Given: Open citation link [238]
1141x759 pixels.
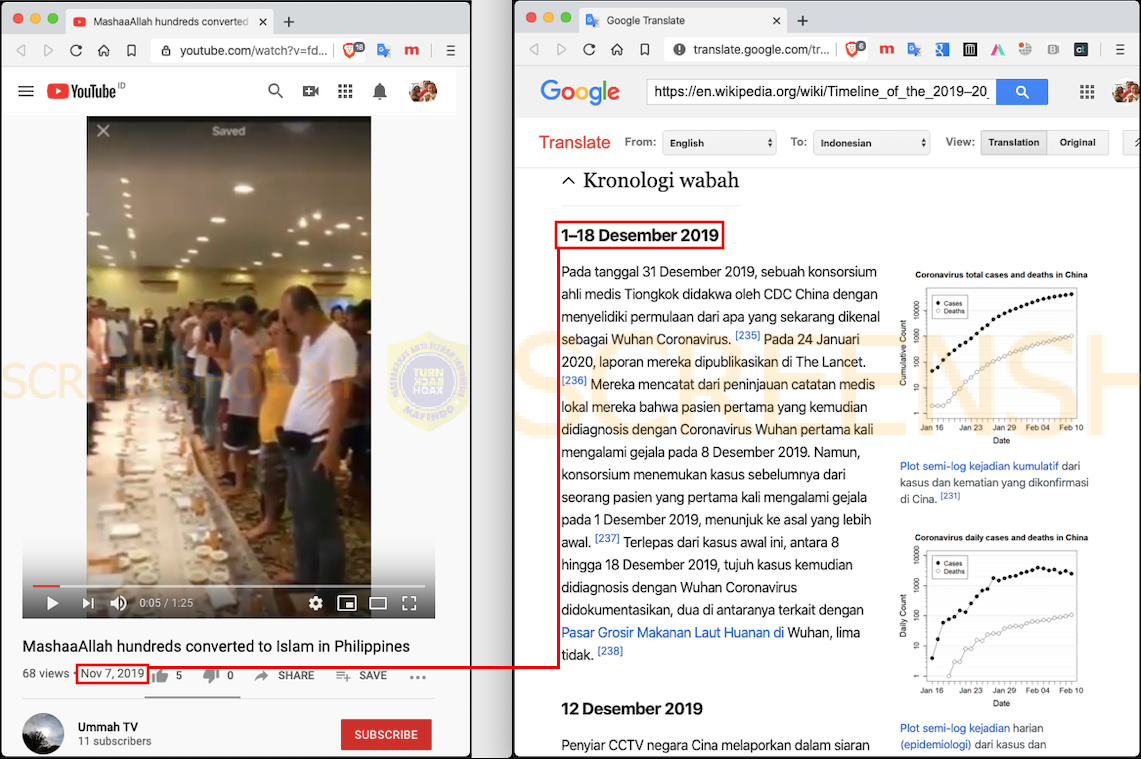Looking at the screenshot, I should 610,651.
